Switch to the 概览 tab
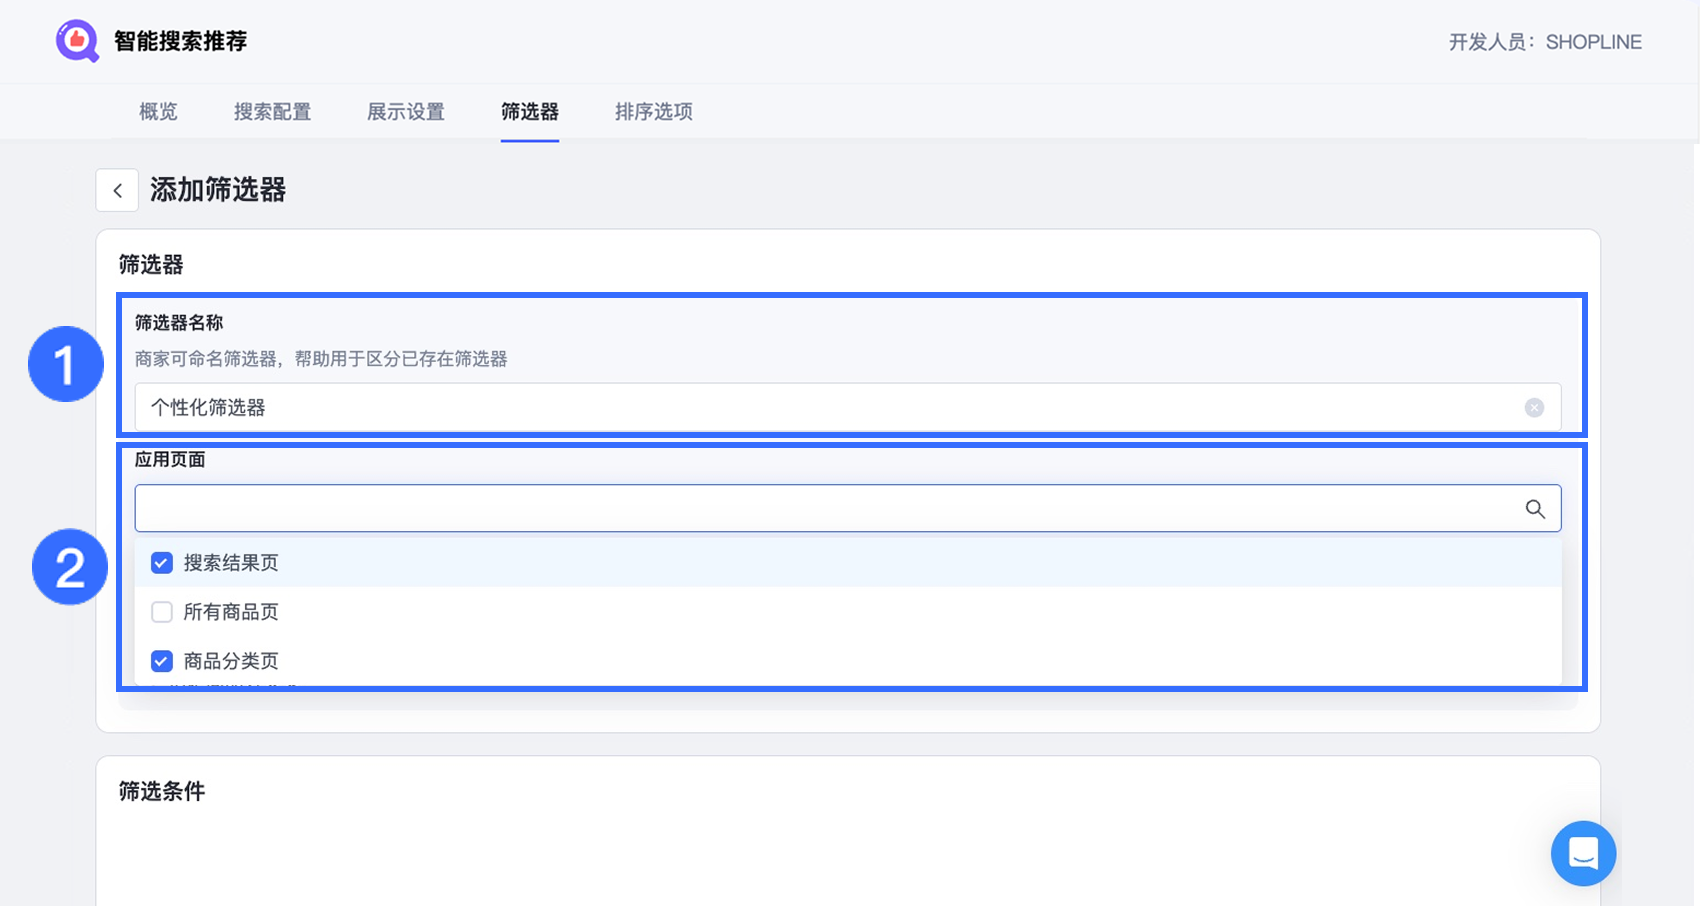This screenshot has height=906, width=1700. [x=158, y=112]
